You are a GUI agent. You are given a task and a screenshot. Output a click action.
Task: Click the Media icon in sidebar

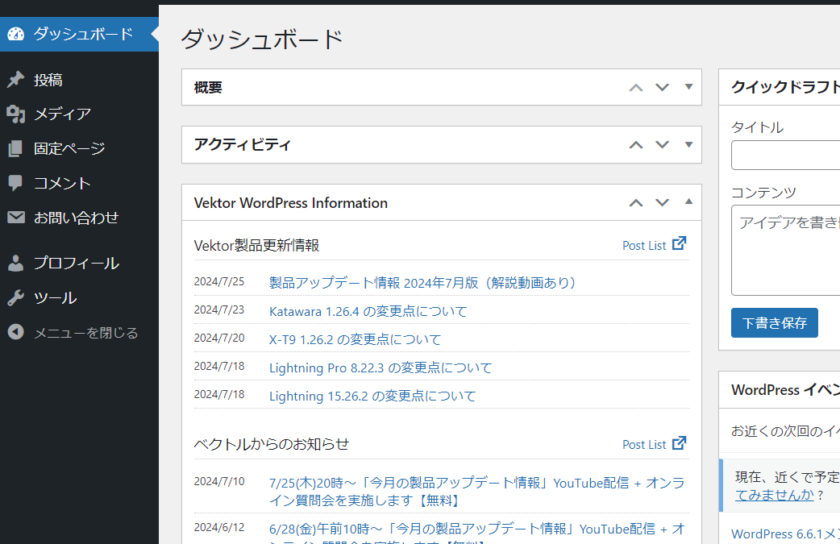point(16,114)
